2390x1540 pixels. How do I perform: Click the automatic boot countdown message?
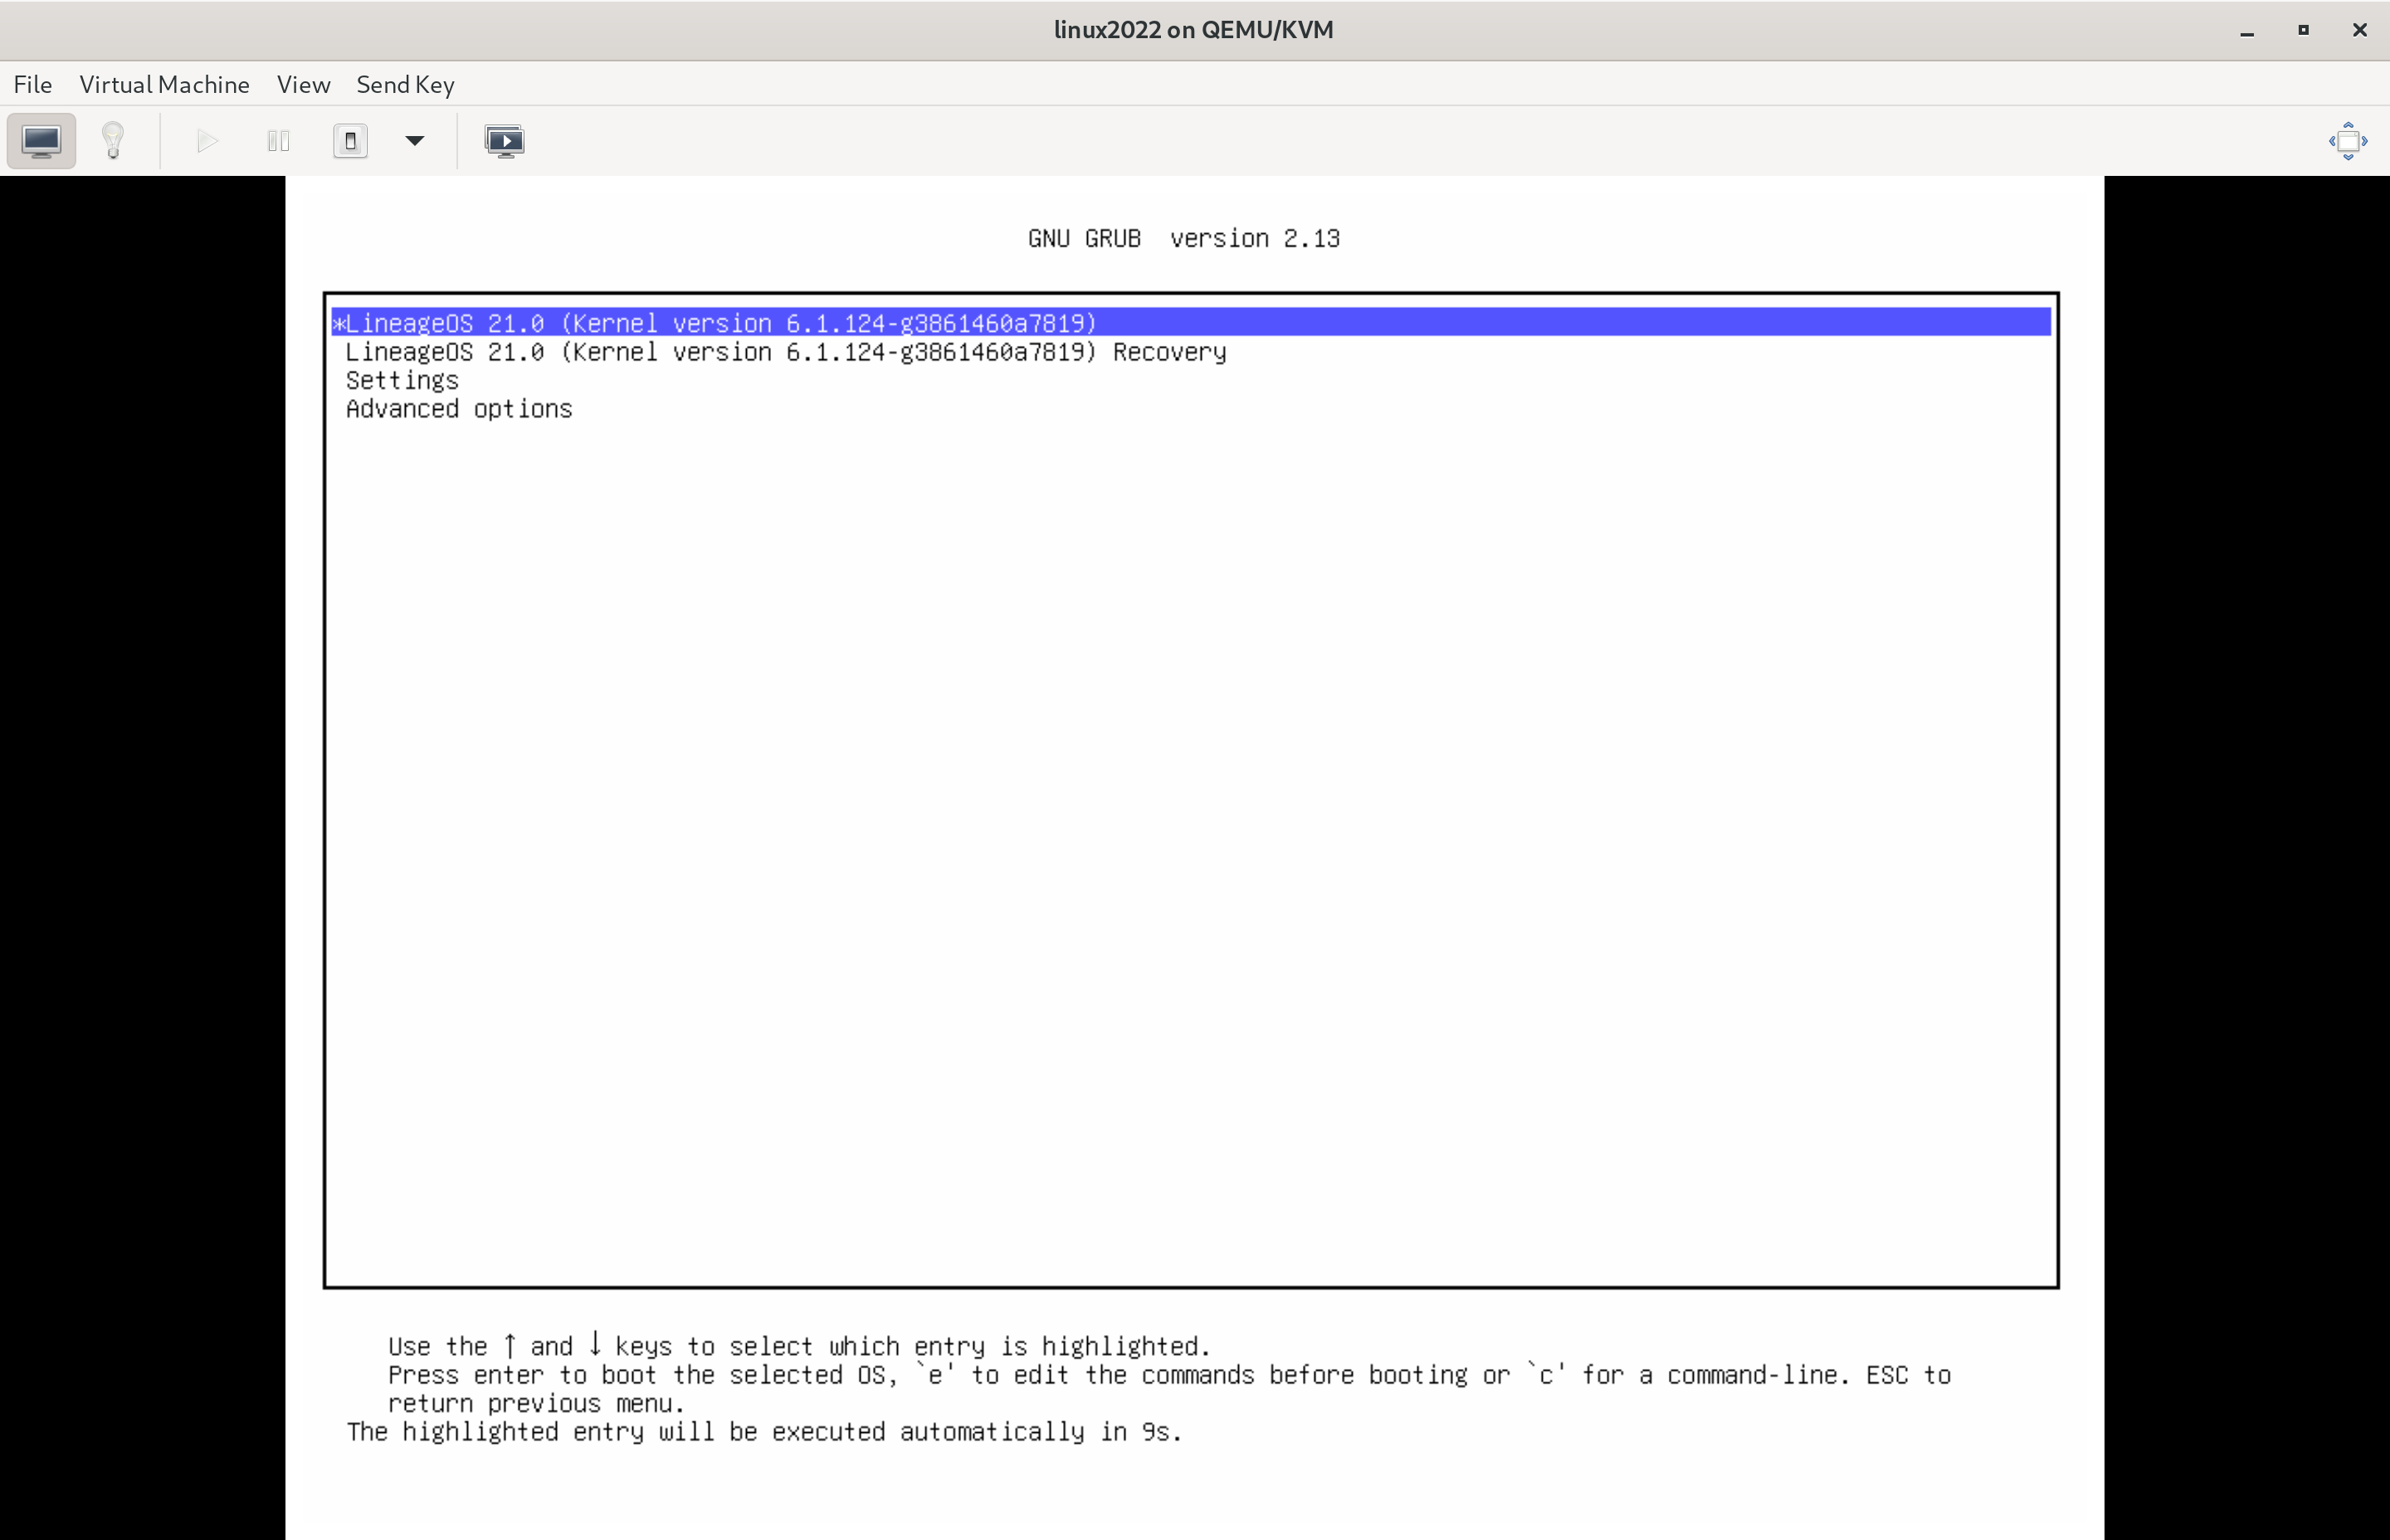click(765, 1432)
